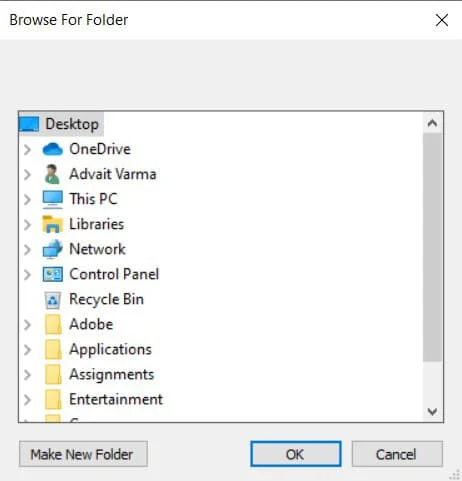Expand the Adobe folder chevron

click(x=28, y=325)
